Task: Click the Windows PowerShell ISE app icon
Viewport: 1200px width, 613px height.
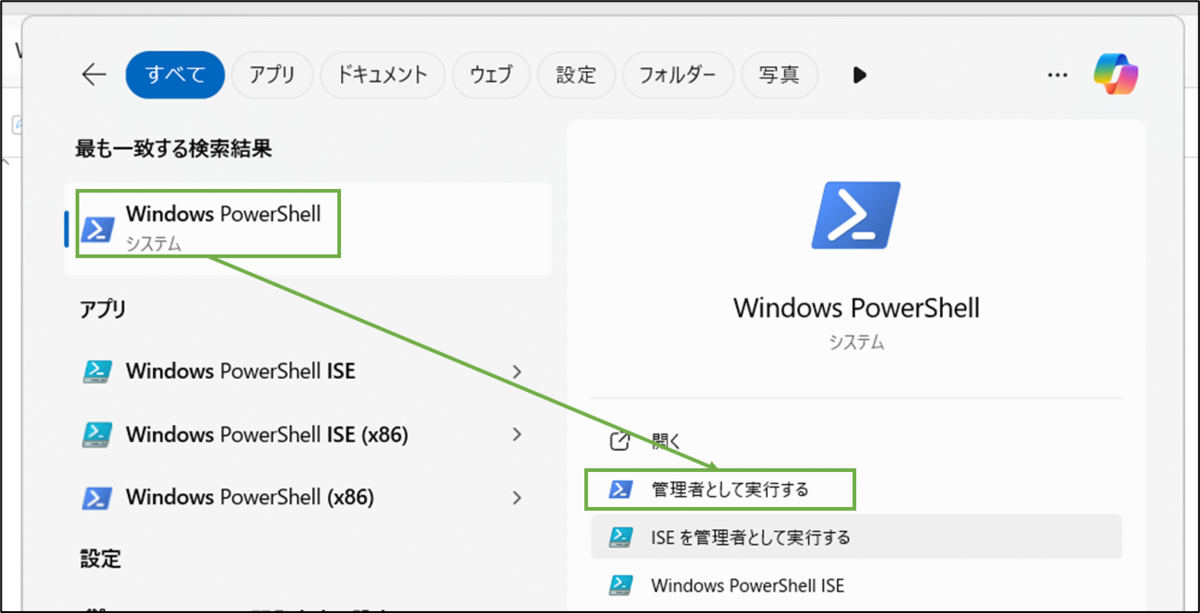Action: point(97,372)
